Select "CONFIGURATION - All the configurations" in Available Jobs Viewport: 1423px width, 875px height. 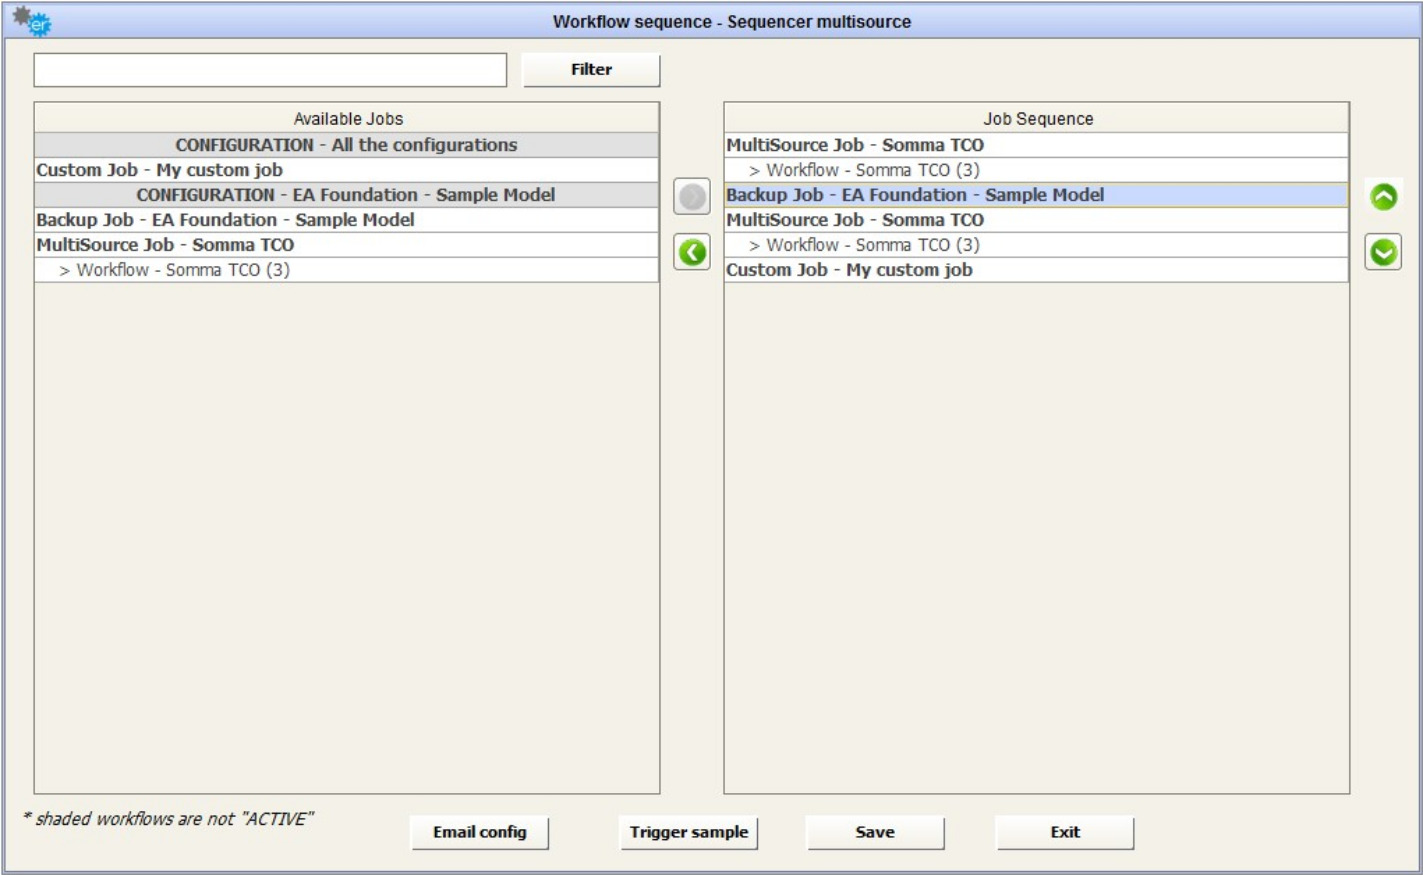point(347,145)
